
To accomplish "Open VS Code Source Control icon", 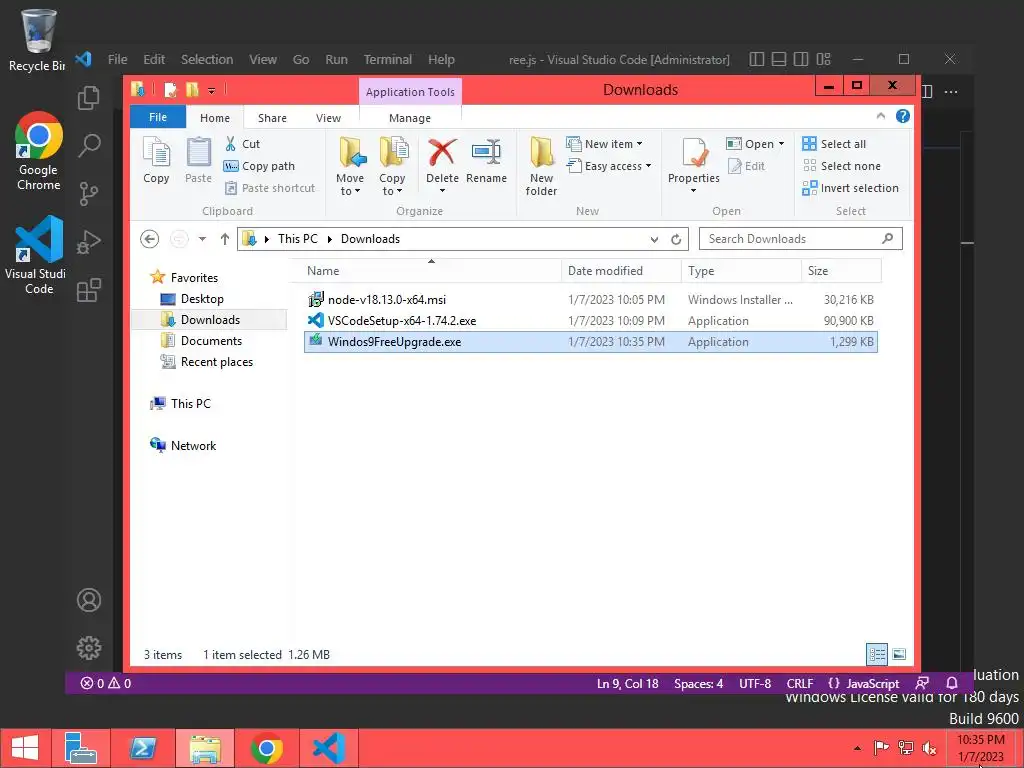I will (x=89, y=193).
